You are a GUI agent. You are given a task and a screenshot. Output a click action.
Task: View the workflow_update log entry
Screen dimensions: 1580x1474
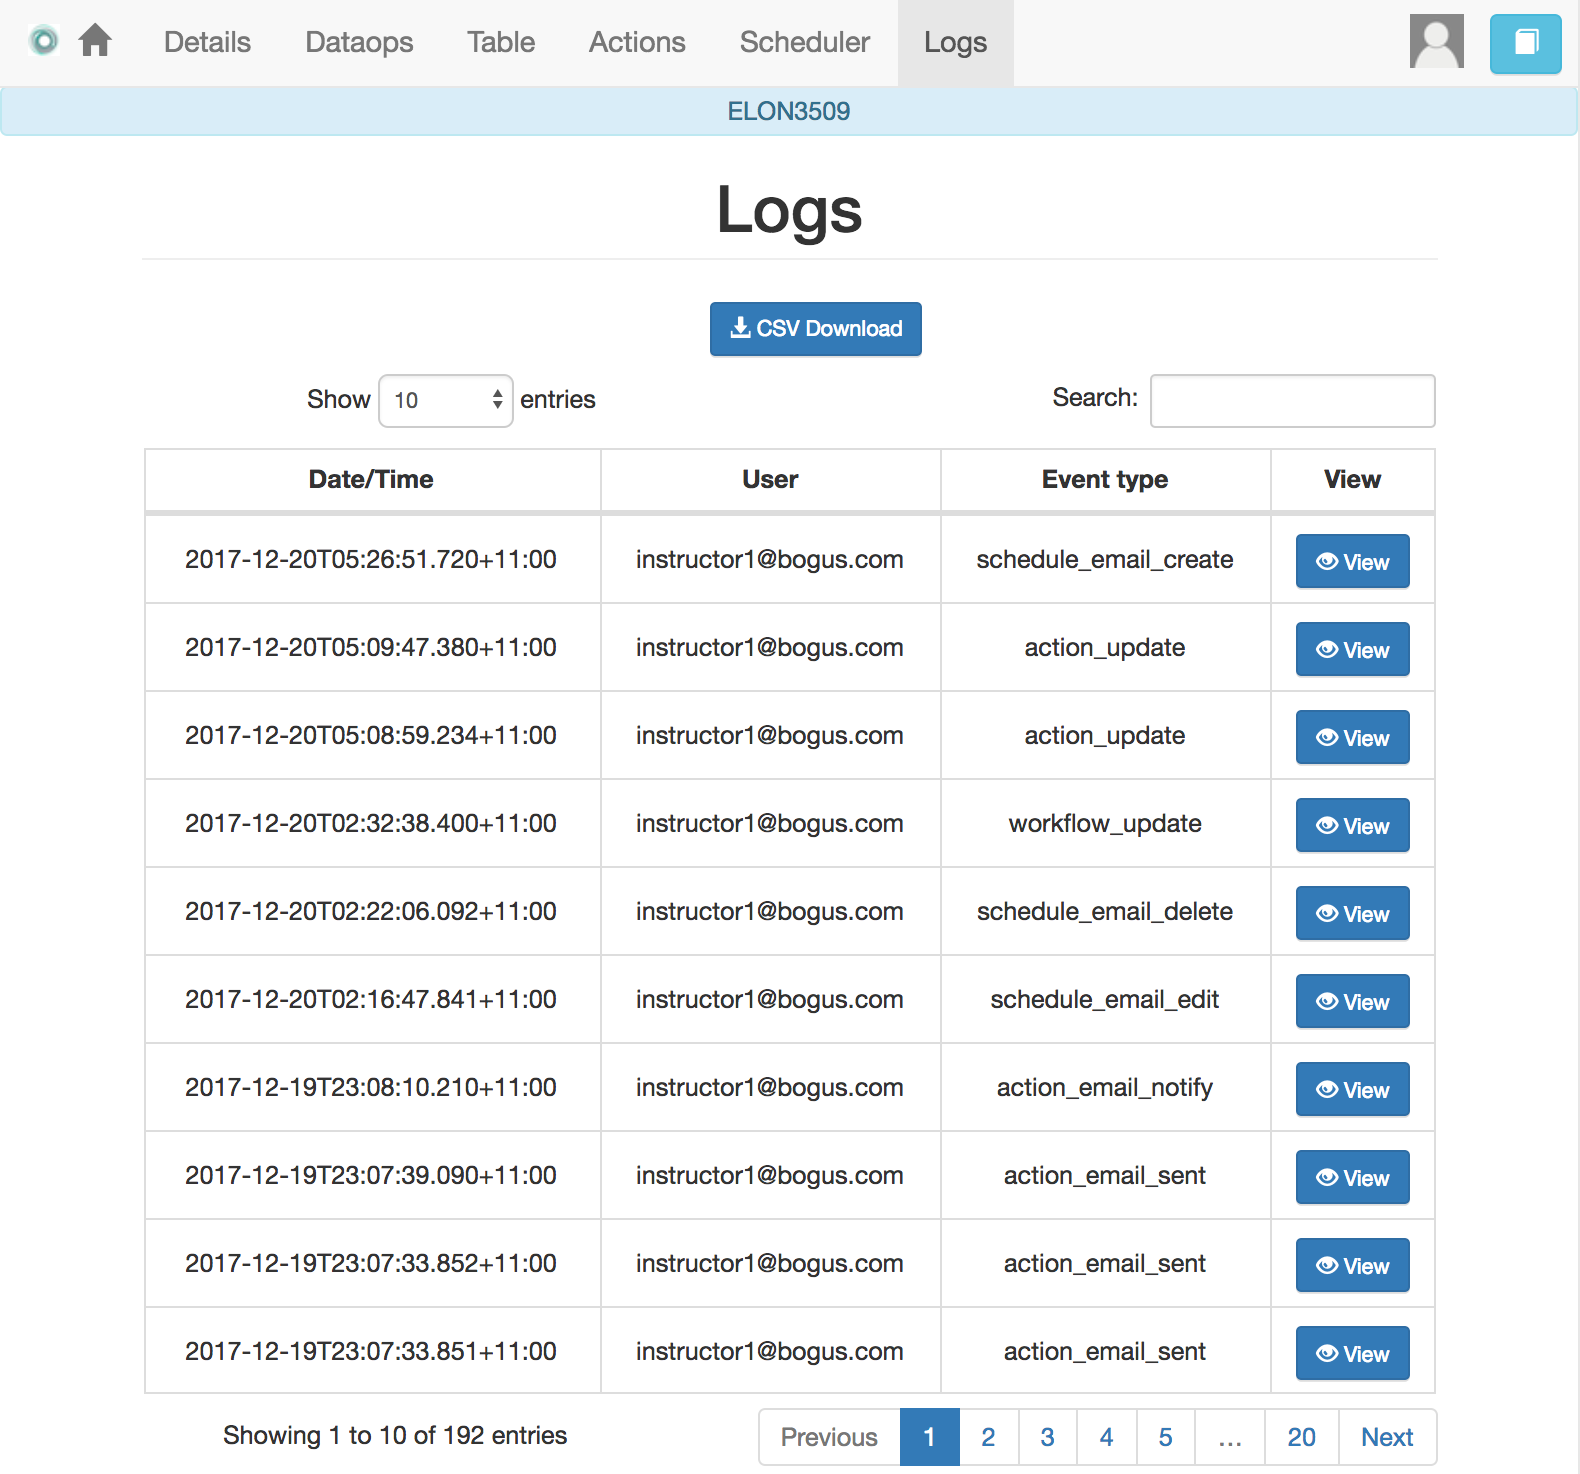tap(1353, 825)
